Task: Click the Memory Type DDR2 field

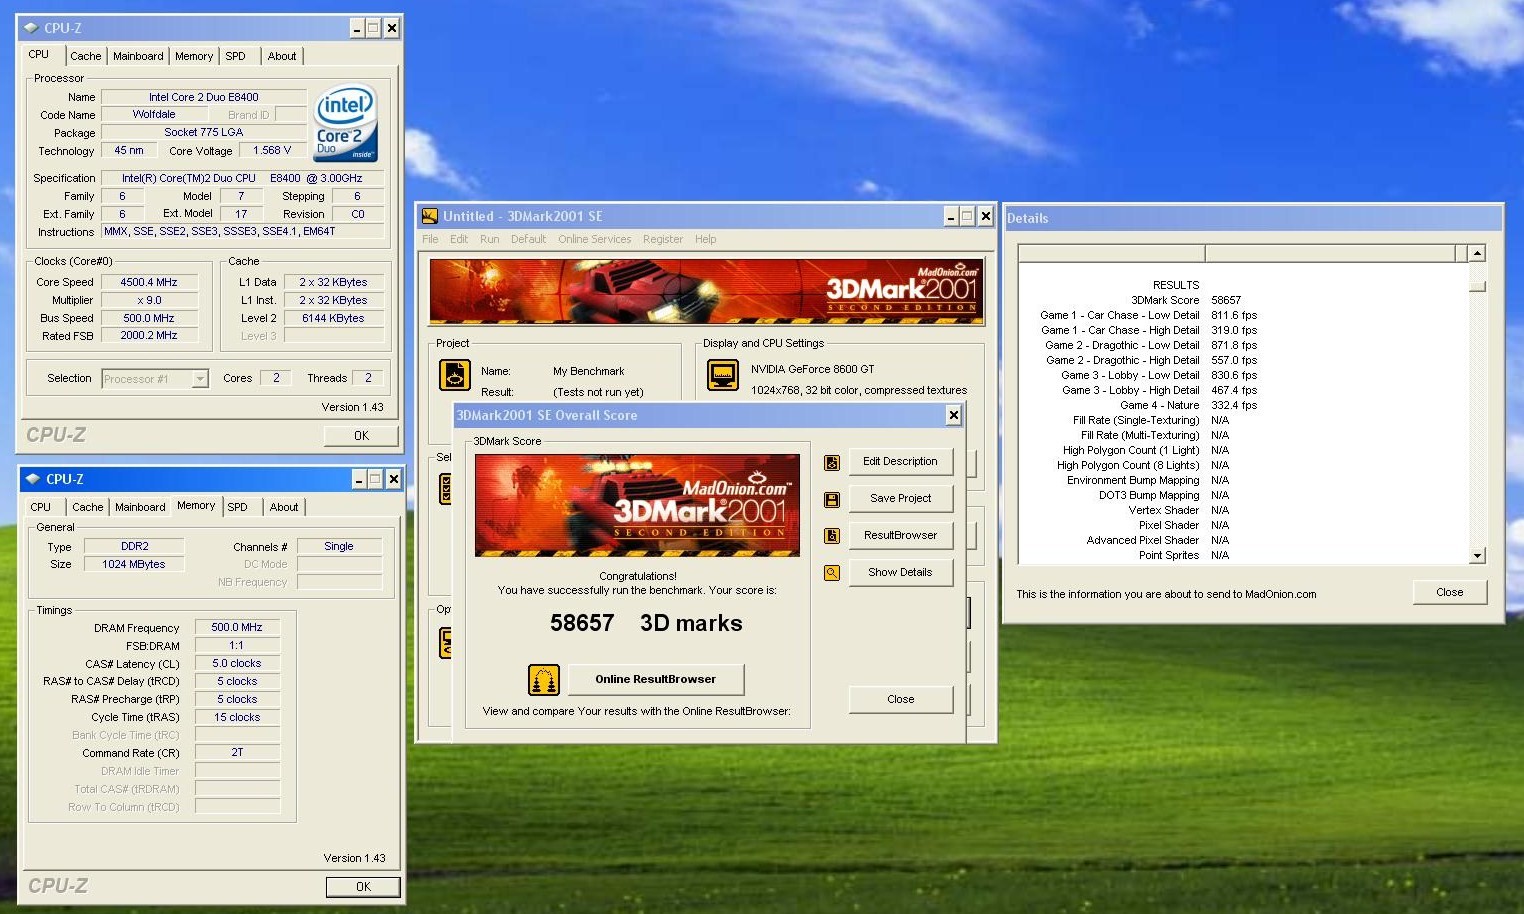Action: [x=135, y=547]
